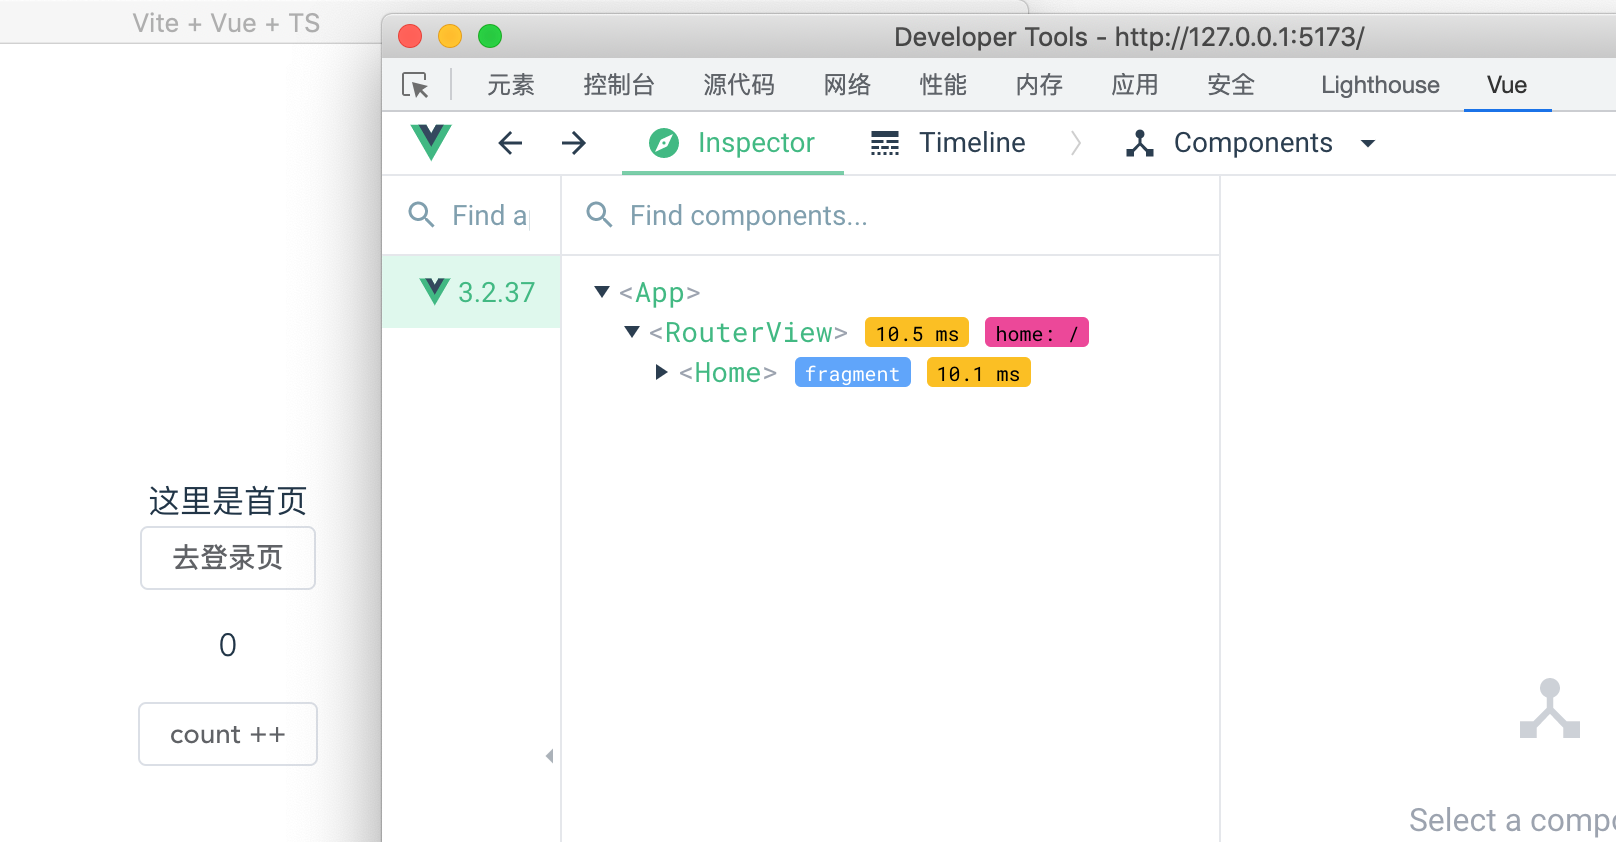This screenshot has height=842, width=1616.
Task: Open the 控制台 DevTools tab
Action: 619,85
